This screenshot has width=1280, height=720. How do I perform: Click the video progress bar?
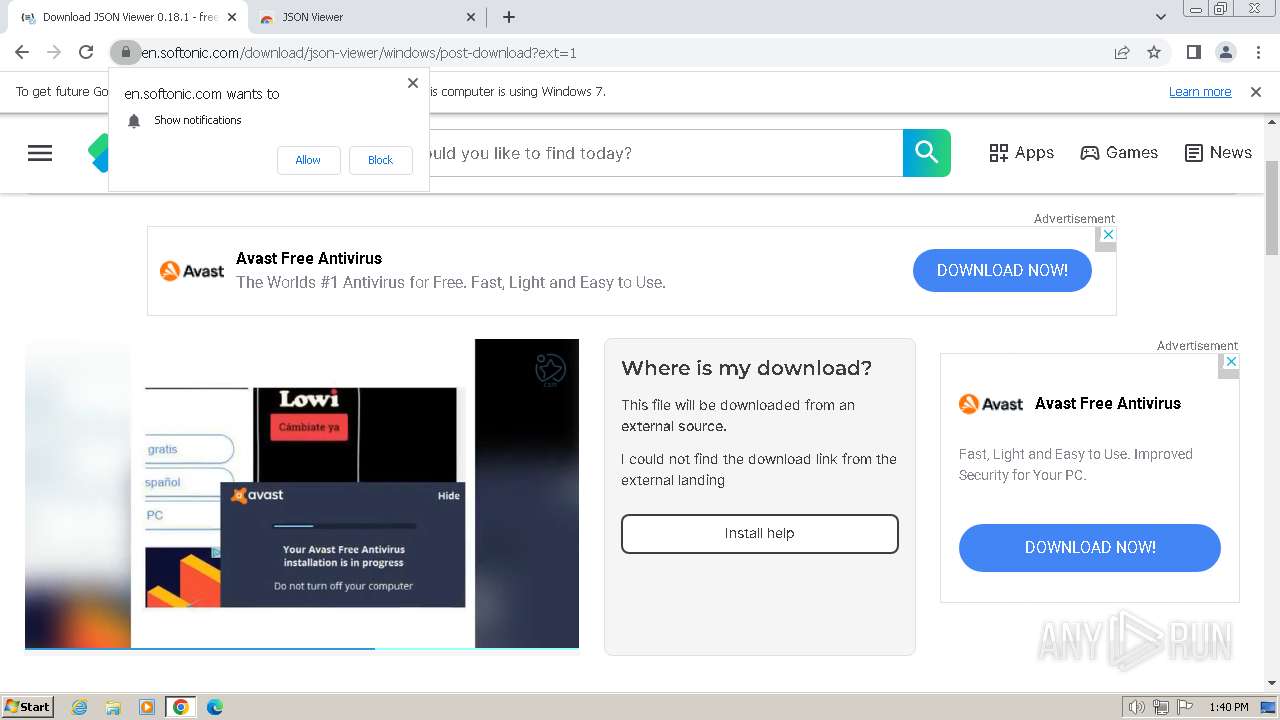click(302, 648)
